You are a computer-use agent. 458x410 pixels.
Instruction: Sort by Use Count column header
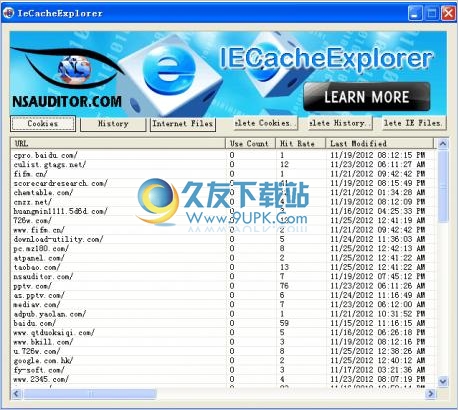251,144
